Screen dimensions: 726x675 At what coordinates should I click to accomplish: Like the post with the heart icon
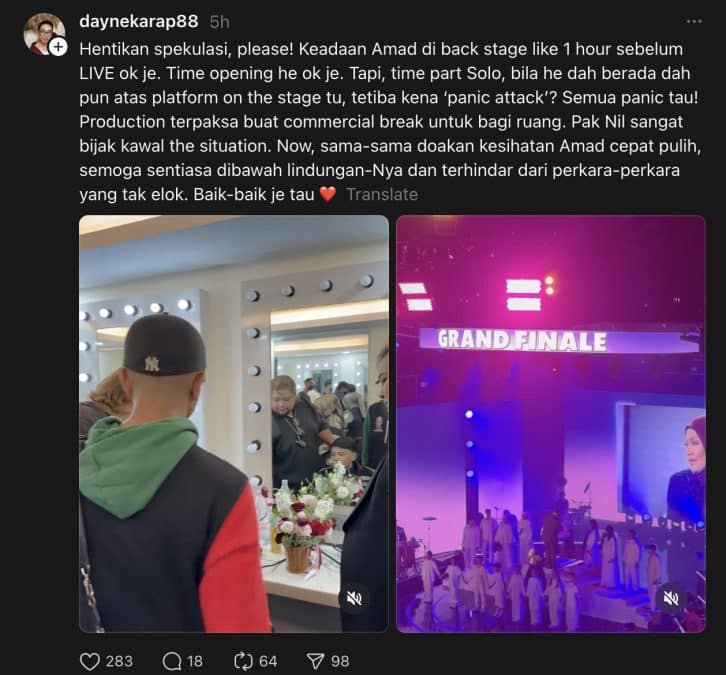[x=90, y=661]
